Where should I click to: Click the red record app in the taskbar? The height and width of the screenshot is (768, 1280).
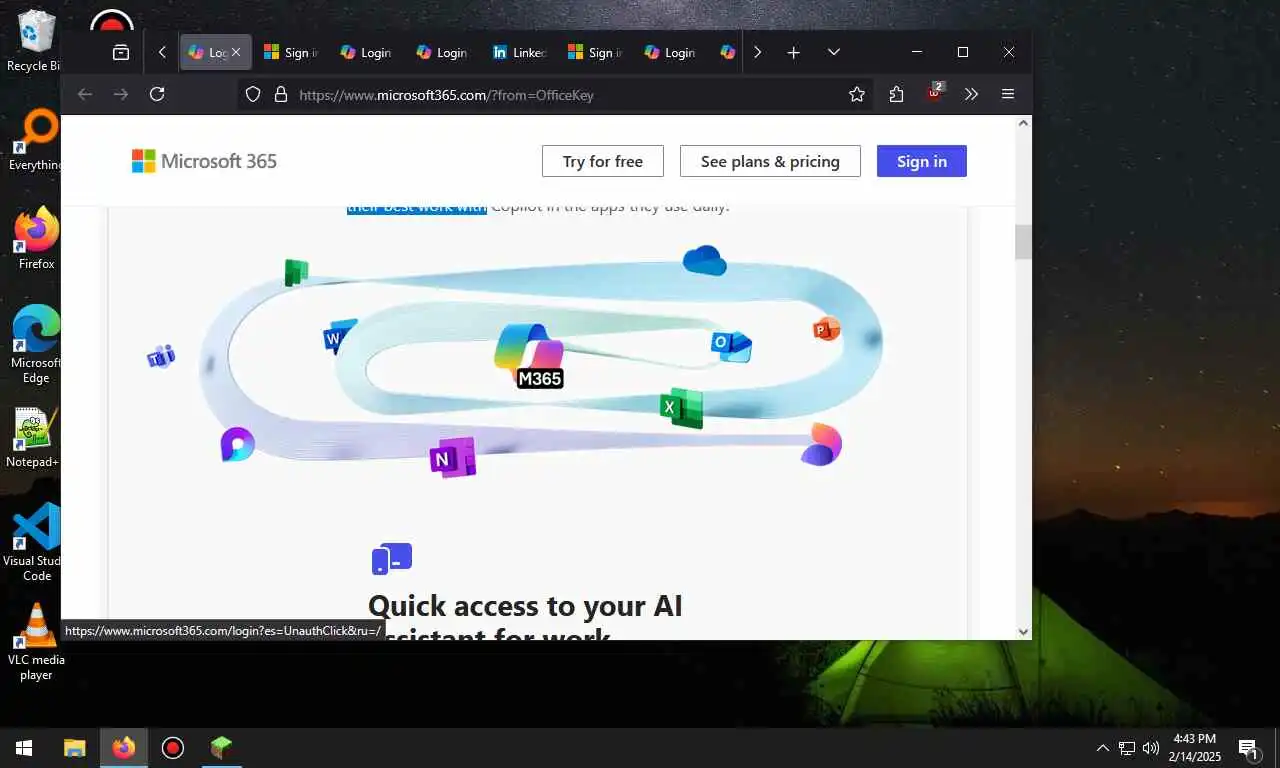point(173,747)
